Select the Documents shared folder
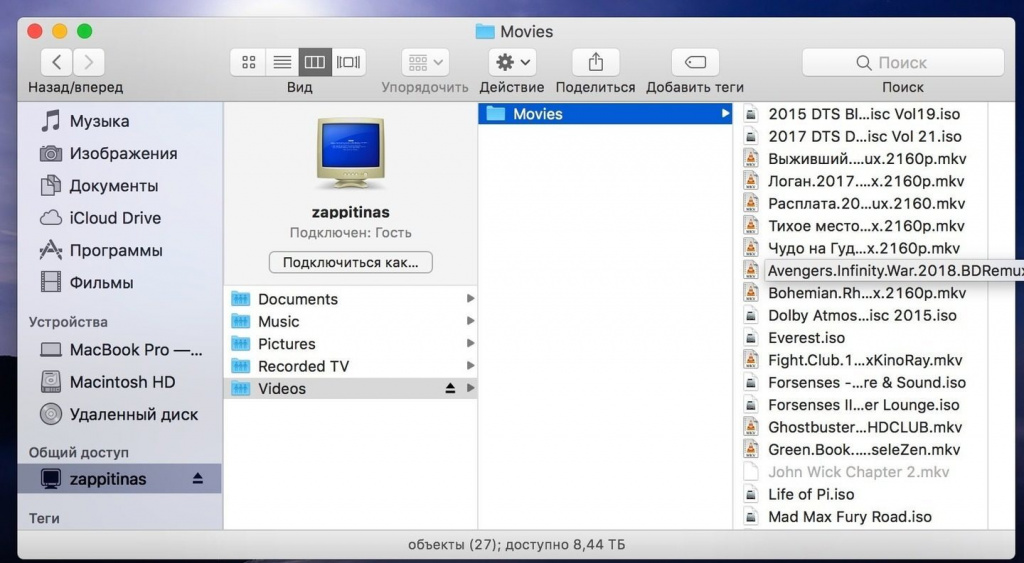Image resolution: width=1024 pixels, height=563 pixels. click(x=351, y=299)
